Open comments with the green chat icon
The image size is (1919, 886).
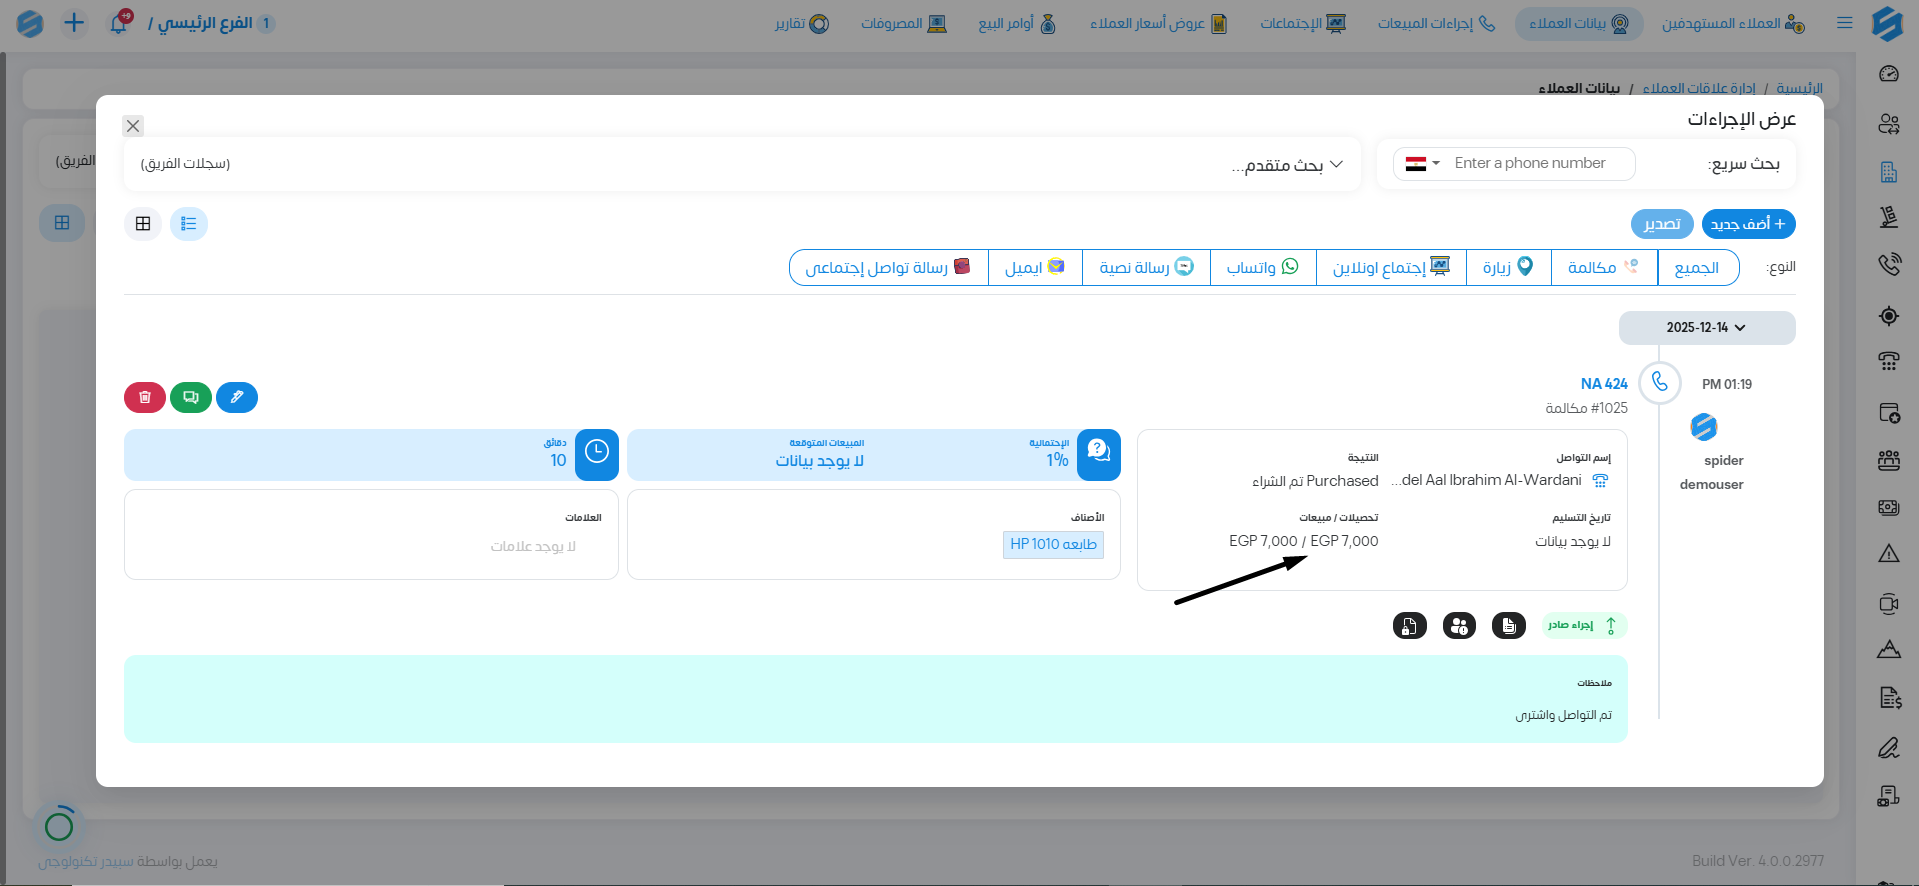191,397
